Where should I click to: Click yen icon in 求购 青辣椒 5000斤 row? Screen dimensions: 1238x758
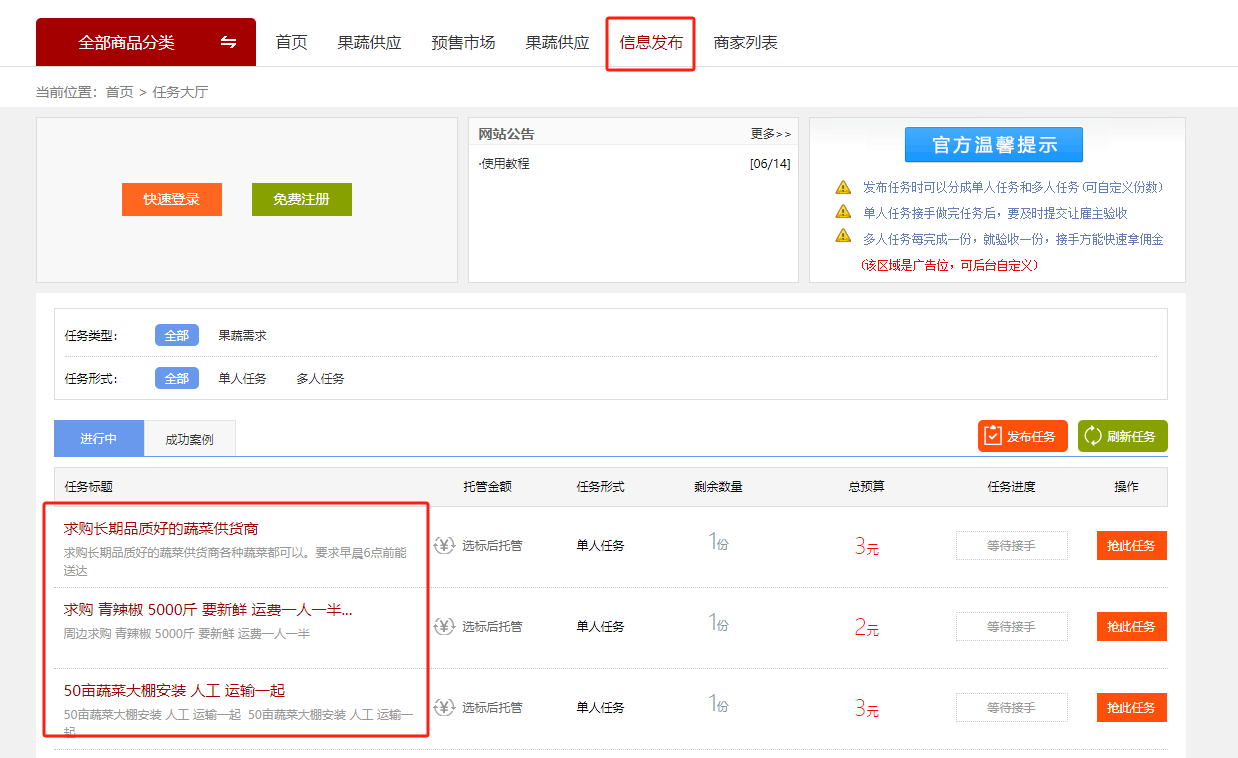[444, 626]
